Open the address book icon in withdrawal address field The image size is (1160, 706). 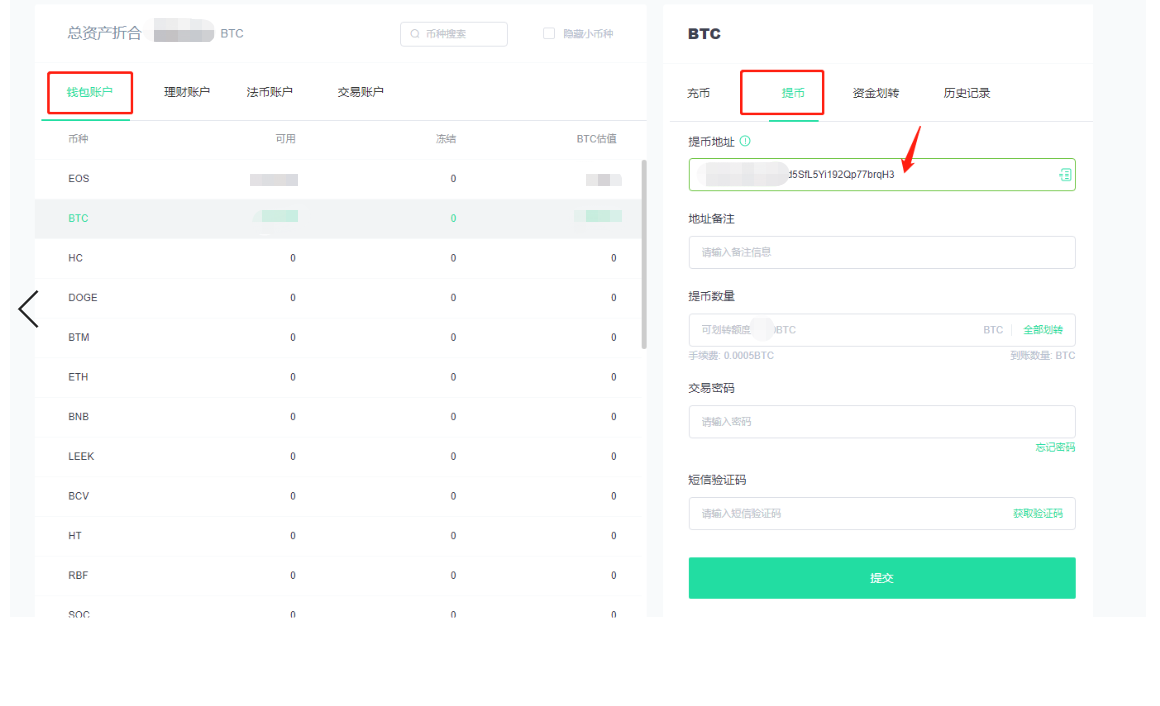click(1065, 175)
